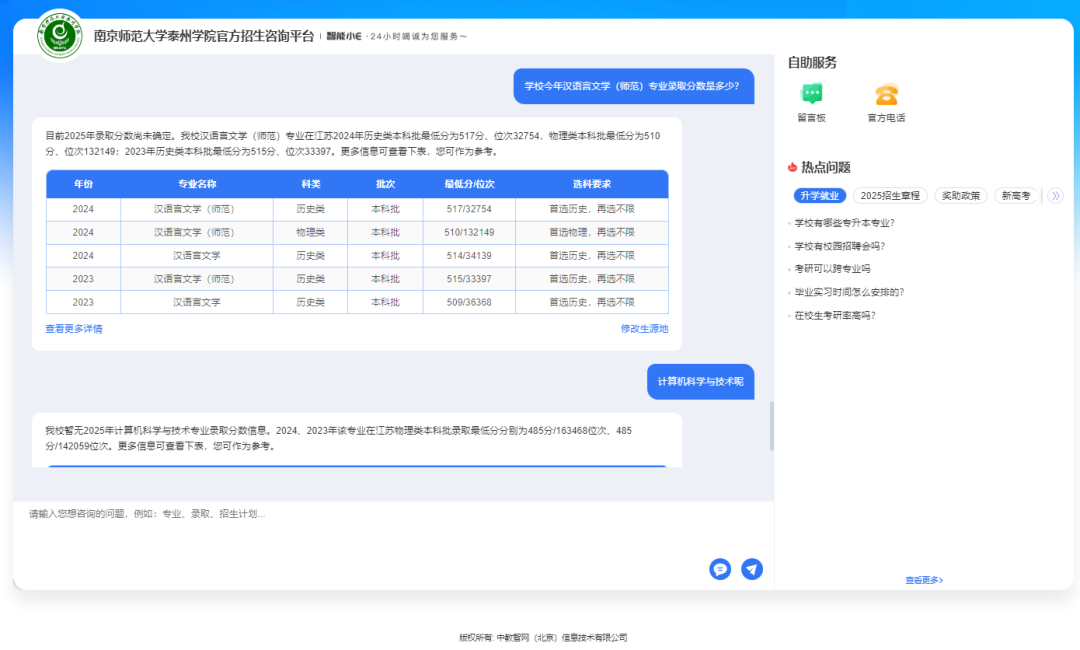
Task: Click the chat area vertical scrollbar
Action: pos(770,427)
